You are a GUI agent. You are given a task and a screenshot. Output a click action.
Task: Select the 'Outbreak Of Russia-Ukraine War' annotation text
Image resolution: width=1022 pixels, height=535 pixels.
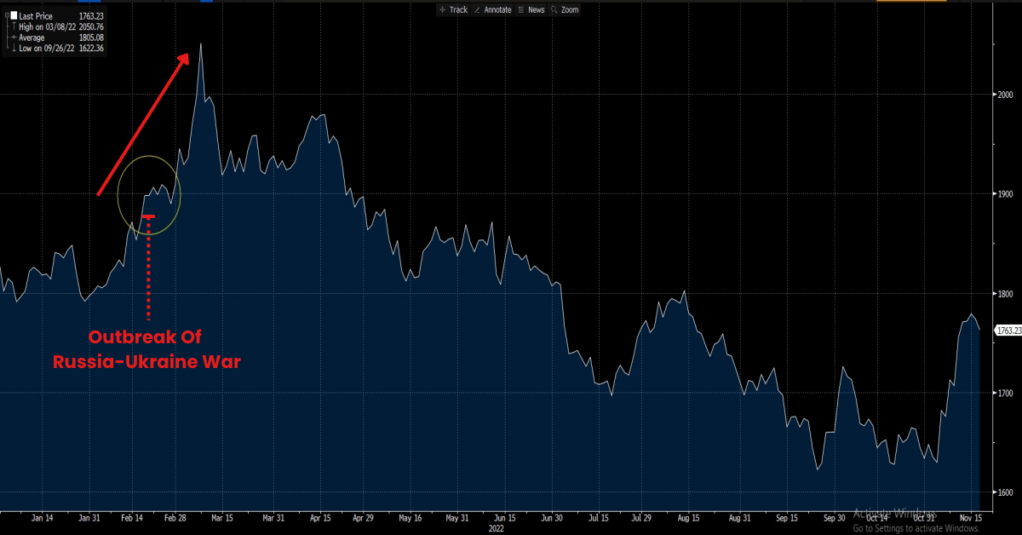tap(146, 348)
